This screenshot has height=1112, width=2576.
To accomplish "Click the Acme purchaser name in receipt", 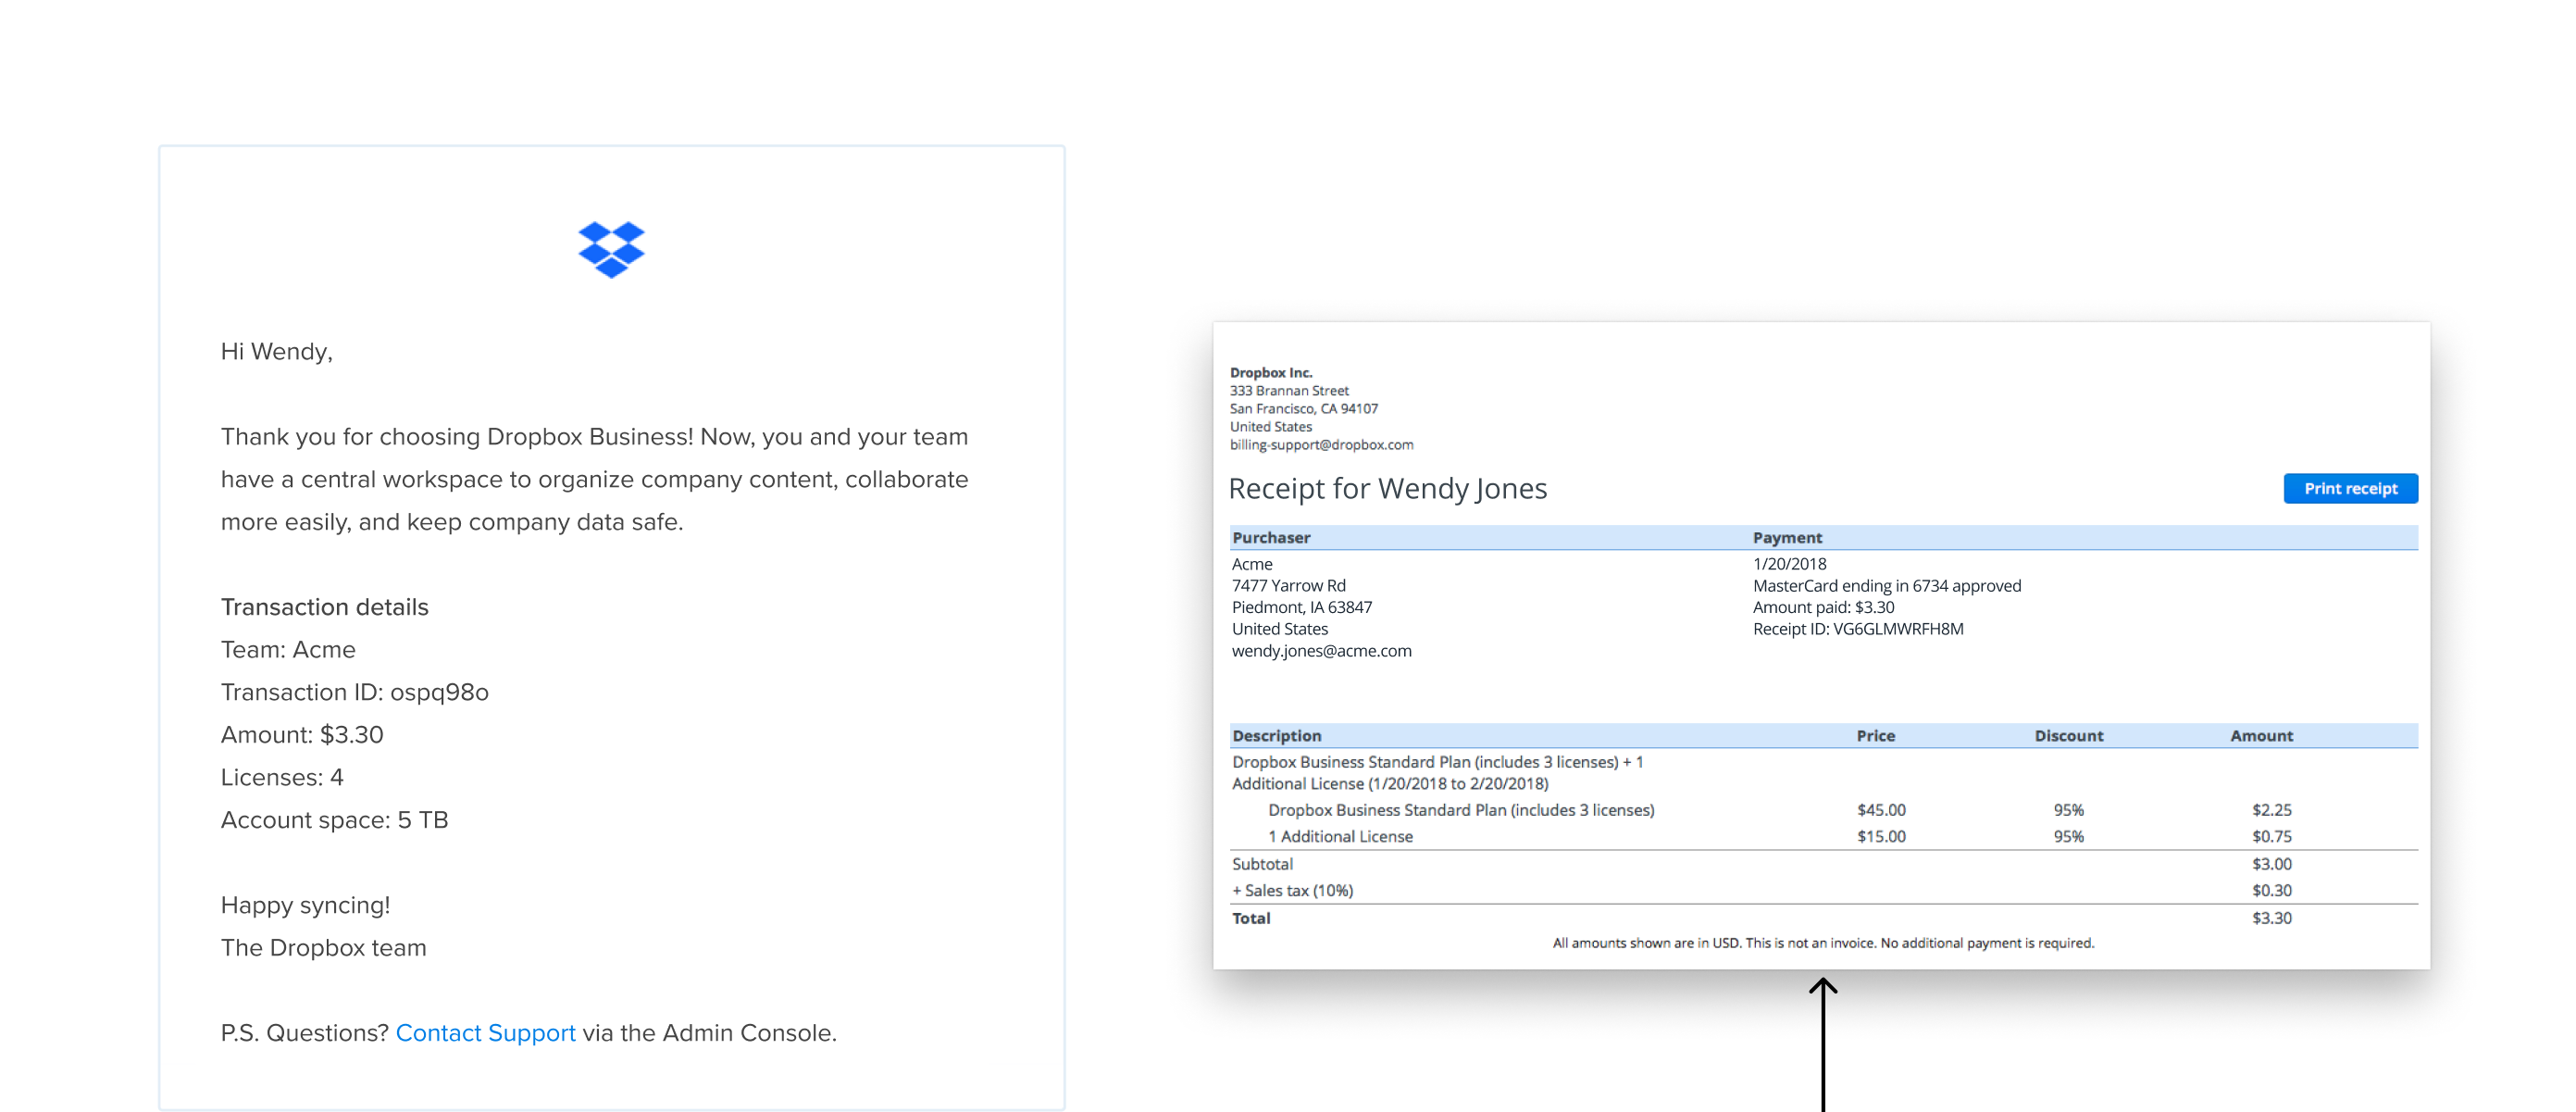I will pyautogui.click(x=1252, y=564).
